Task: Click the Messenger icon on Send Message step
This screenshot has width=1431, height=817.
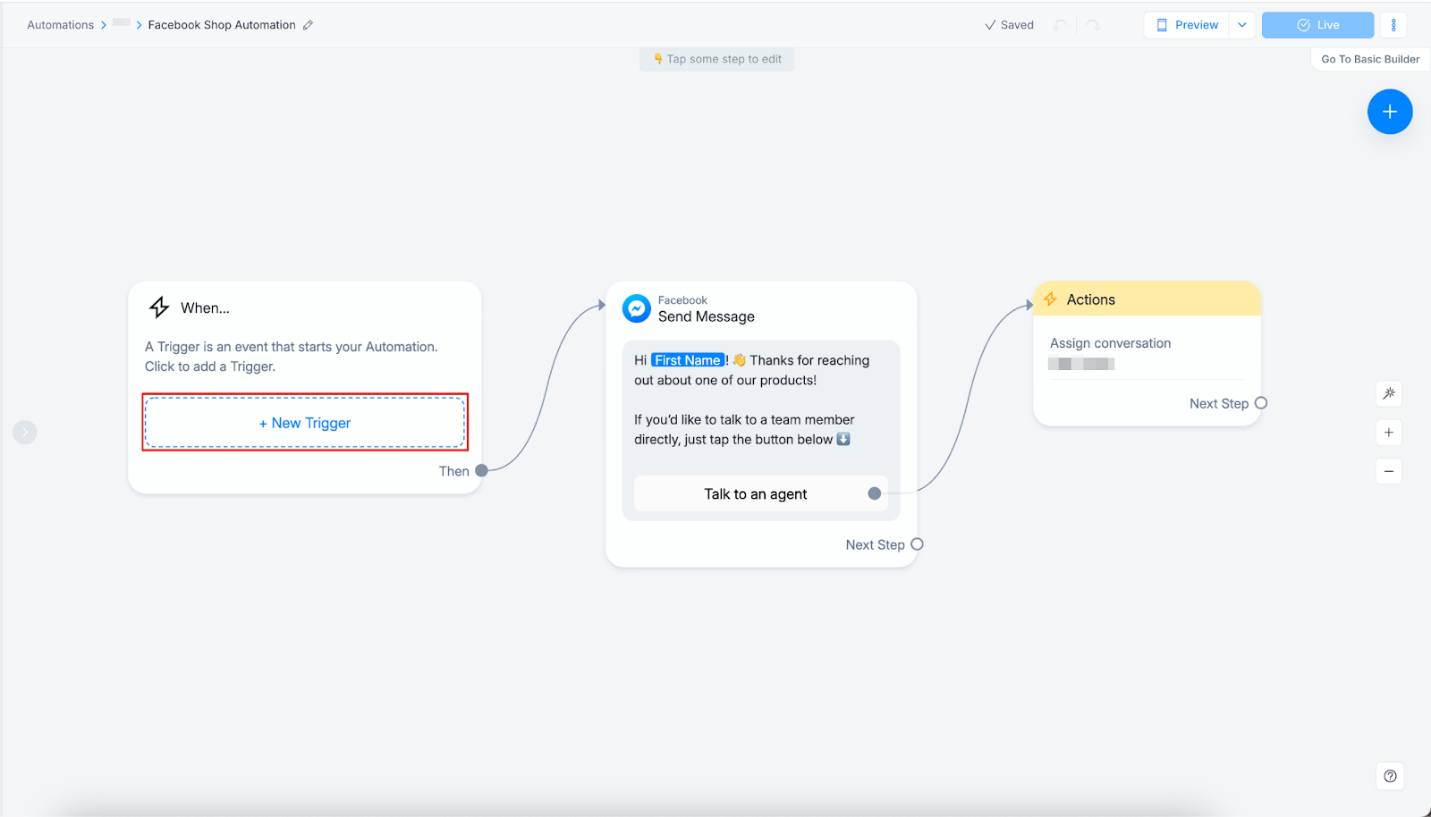Action: tap(636, 308)
